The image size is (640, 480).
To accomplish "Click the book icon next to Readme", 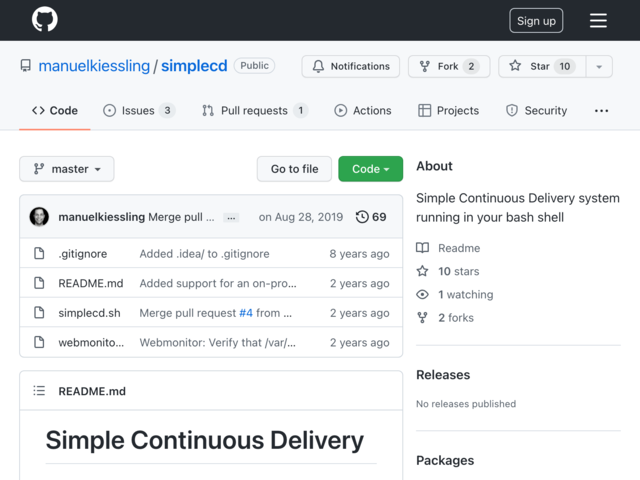I will [422, 248].
